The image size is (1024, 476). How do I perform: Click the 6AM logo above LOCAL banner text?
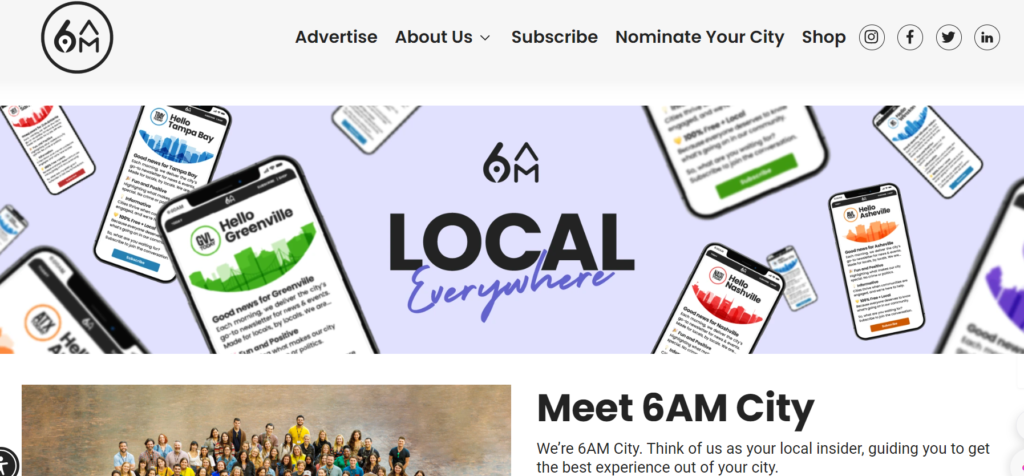tap(511, 163)
